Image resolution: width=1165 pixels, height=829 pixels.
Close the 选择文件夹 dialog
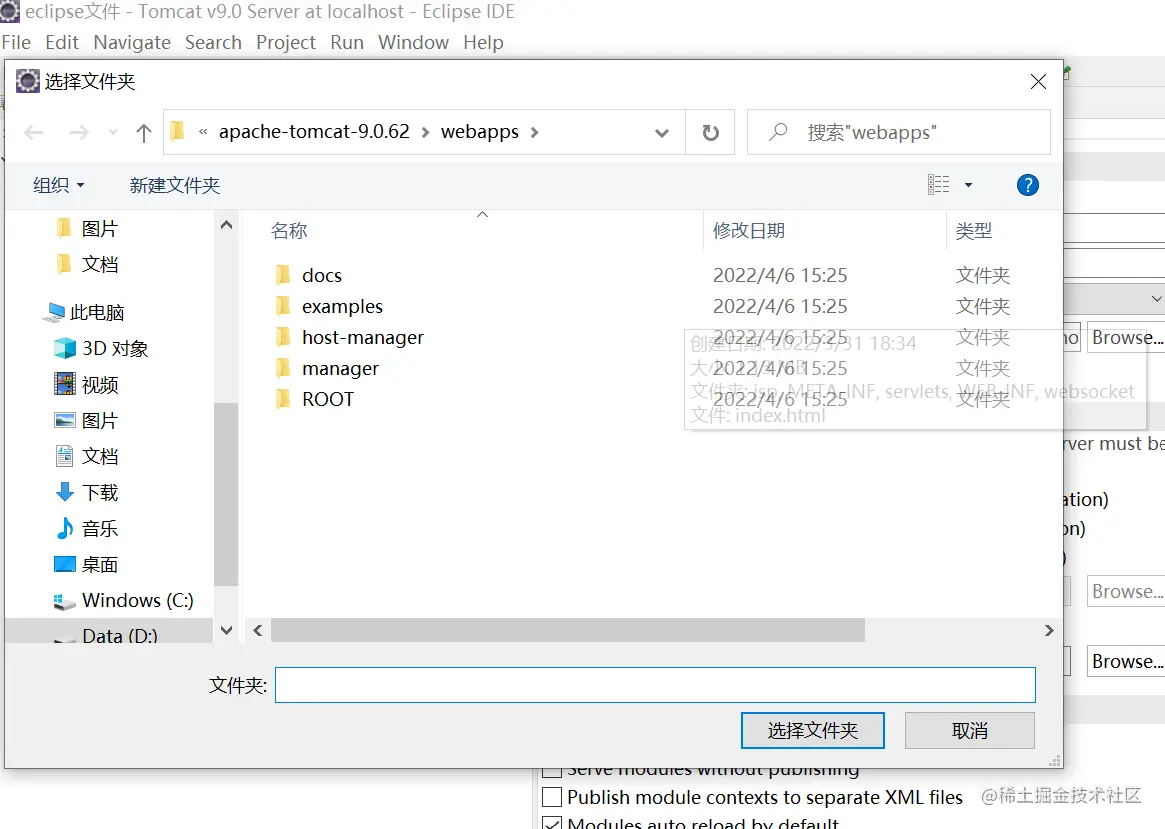tap(1039, 81)
